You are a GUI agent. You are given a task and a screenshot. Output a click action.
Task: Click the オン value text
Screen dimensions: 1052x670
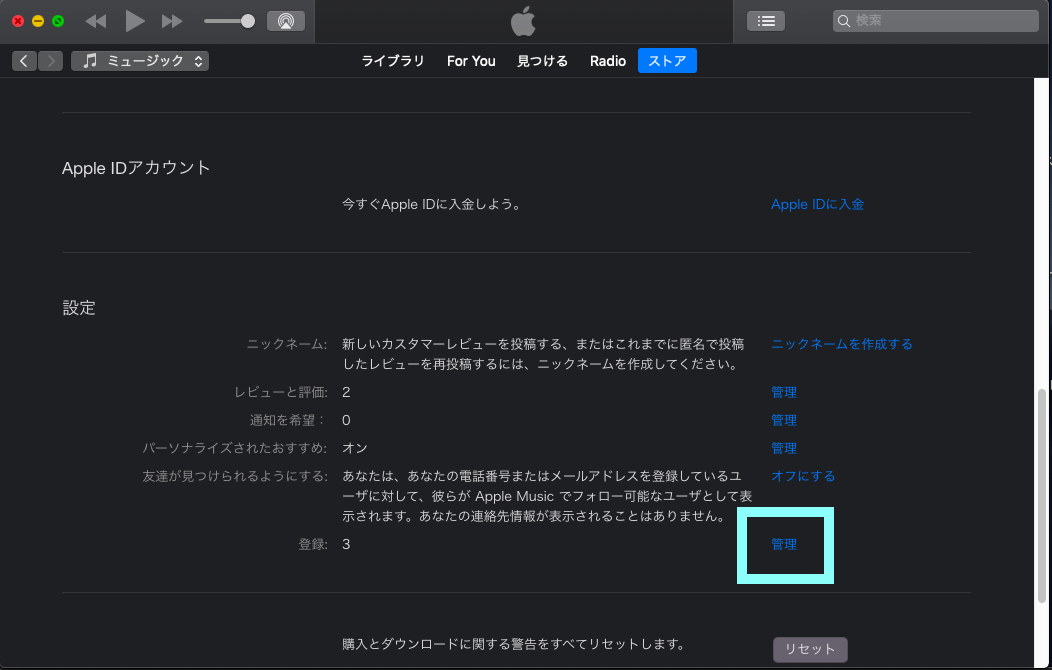[x=355, y=448]
